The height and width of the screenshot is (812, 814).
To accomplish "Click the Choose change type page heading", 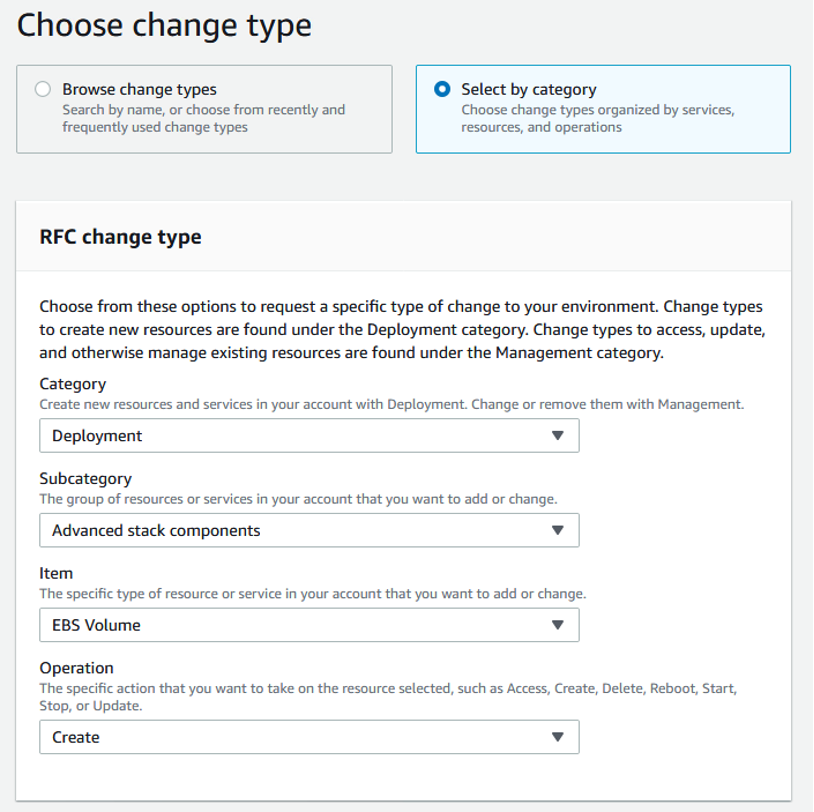I will pyautogui.click(x=164, y=26).
